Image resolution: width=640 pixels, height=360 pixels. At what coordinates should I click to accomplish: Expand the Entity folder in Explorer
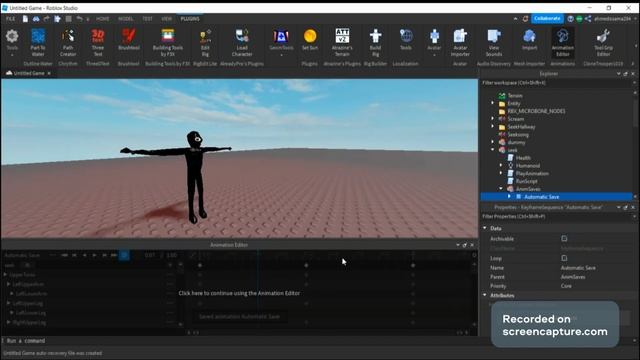tap(493, 103)
